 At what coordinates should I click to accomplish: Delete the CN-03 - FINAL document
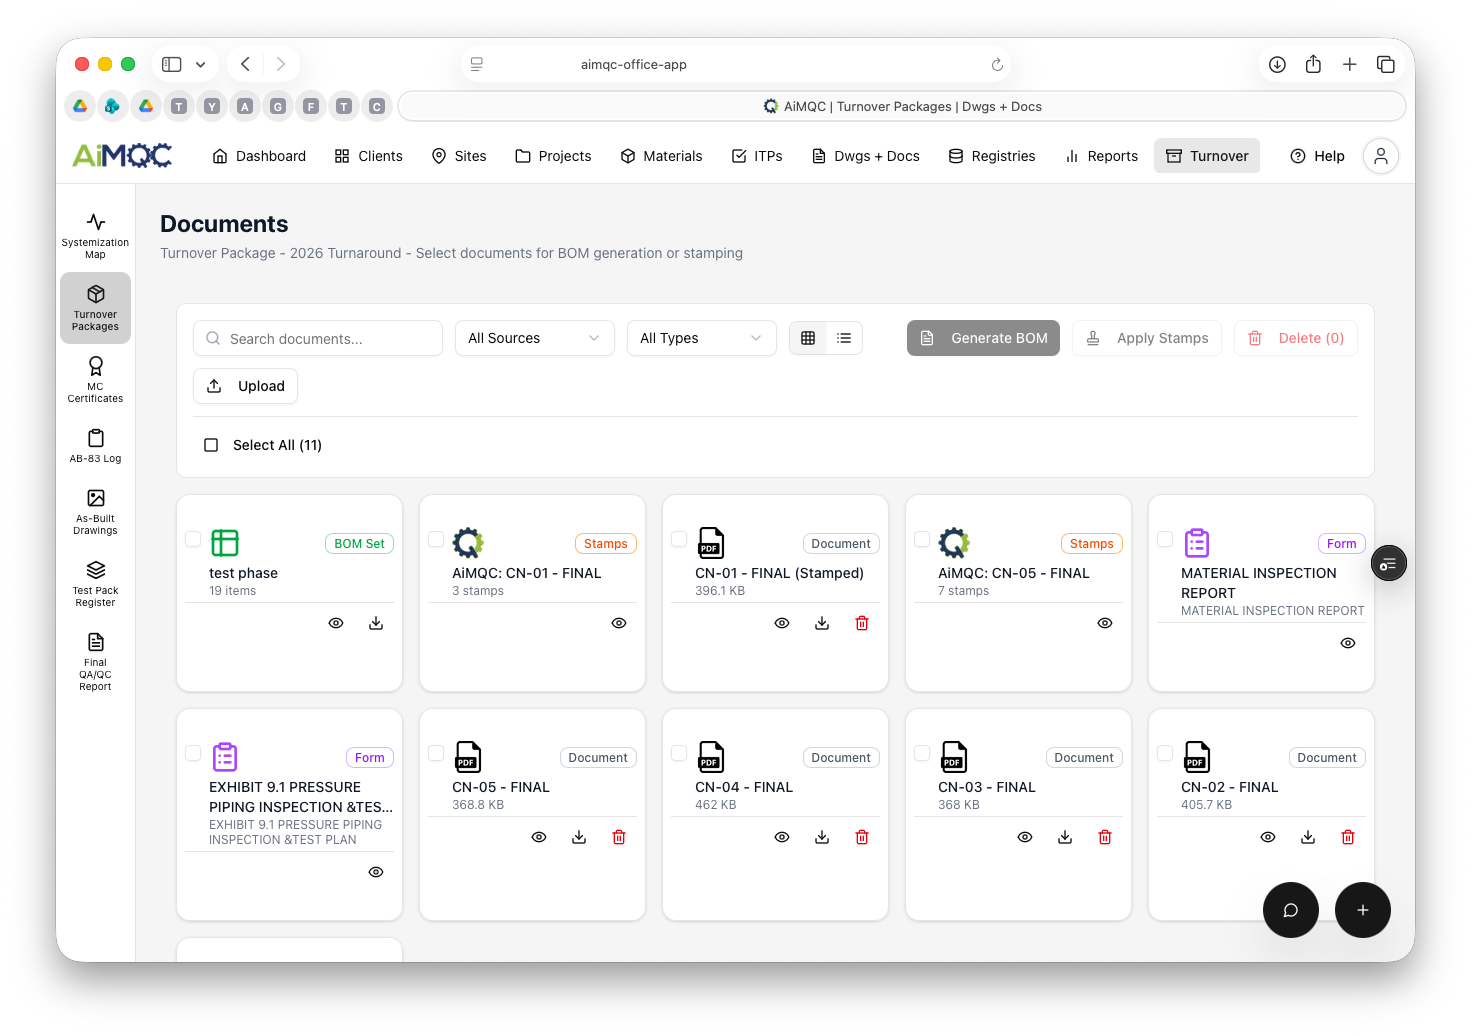pos(1105,837)
